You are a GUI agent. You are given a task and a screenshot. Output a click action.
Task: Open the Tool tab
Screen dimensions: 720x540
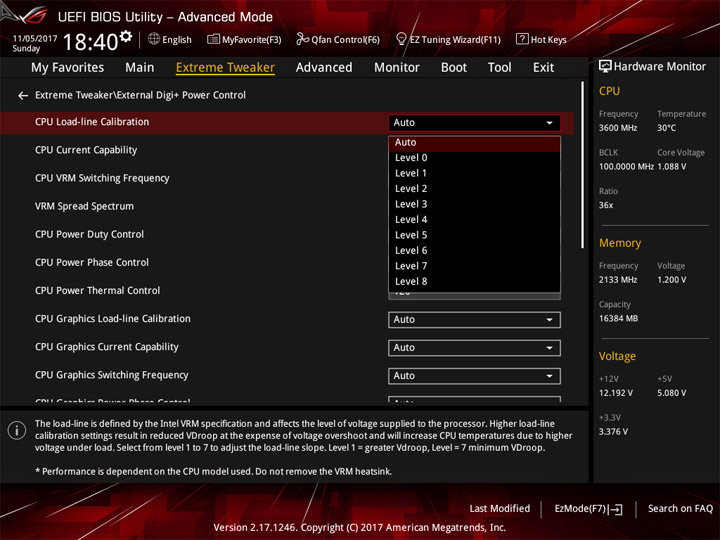point(500,68)
